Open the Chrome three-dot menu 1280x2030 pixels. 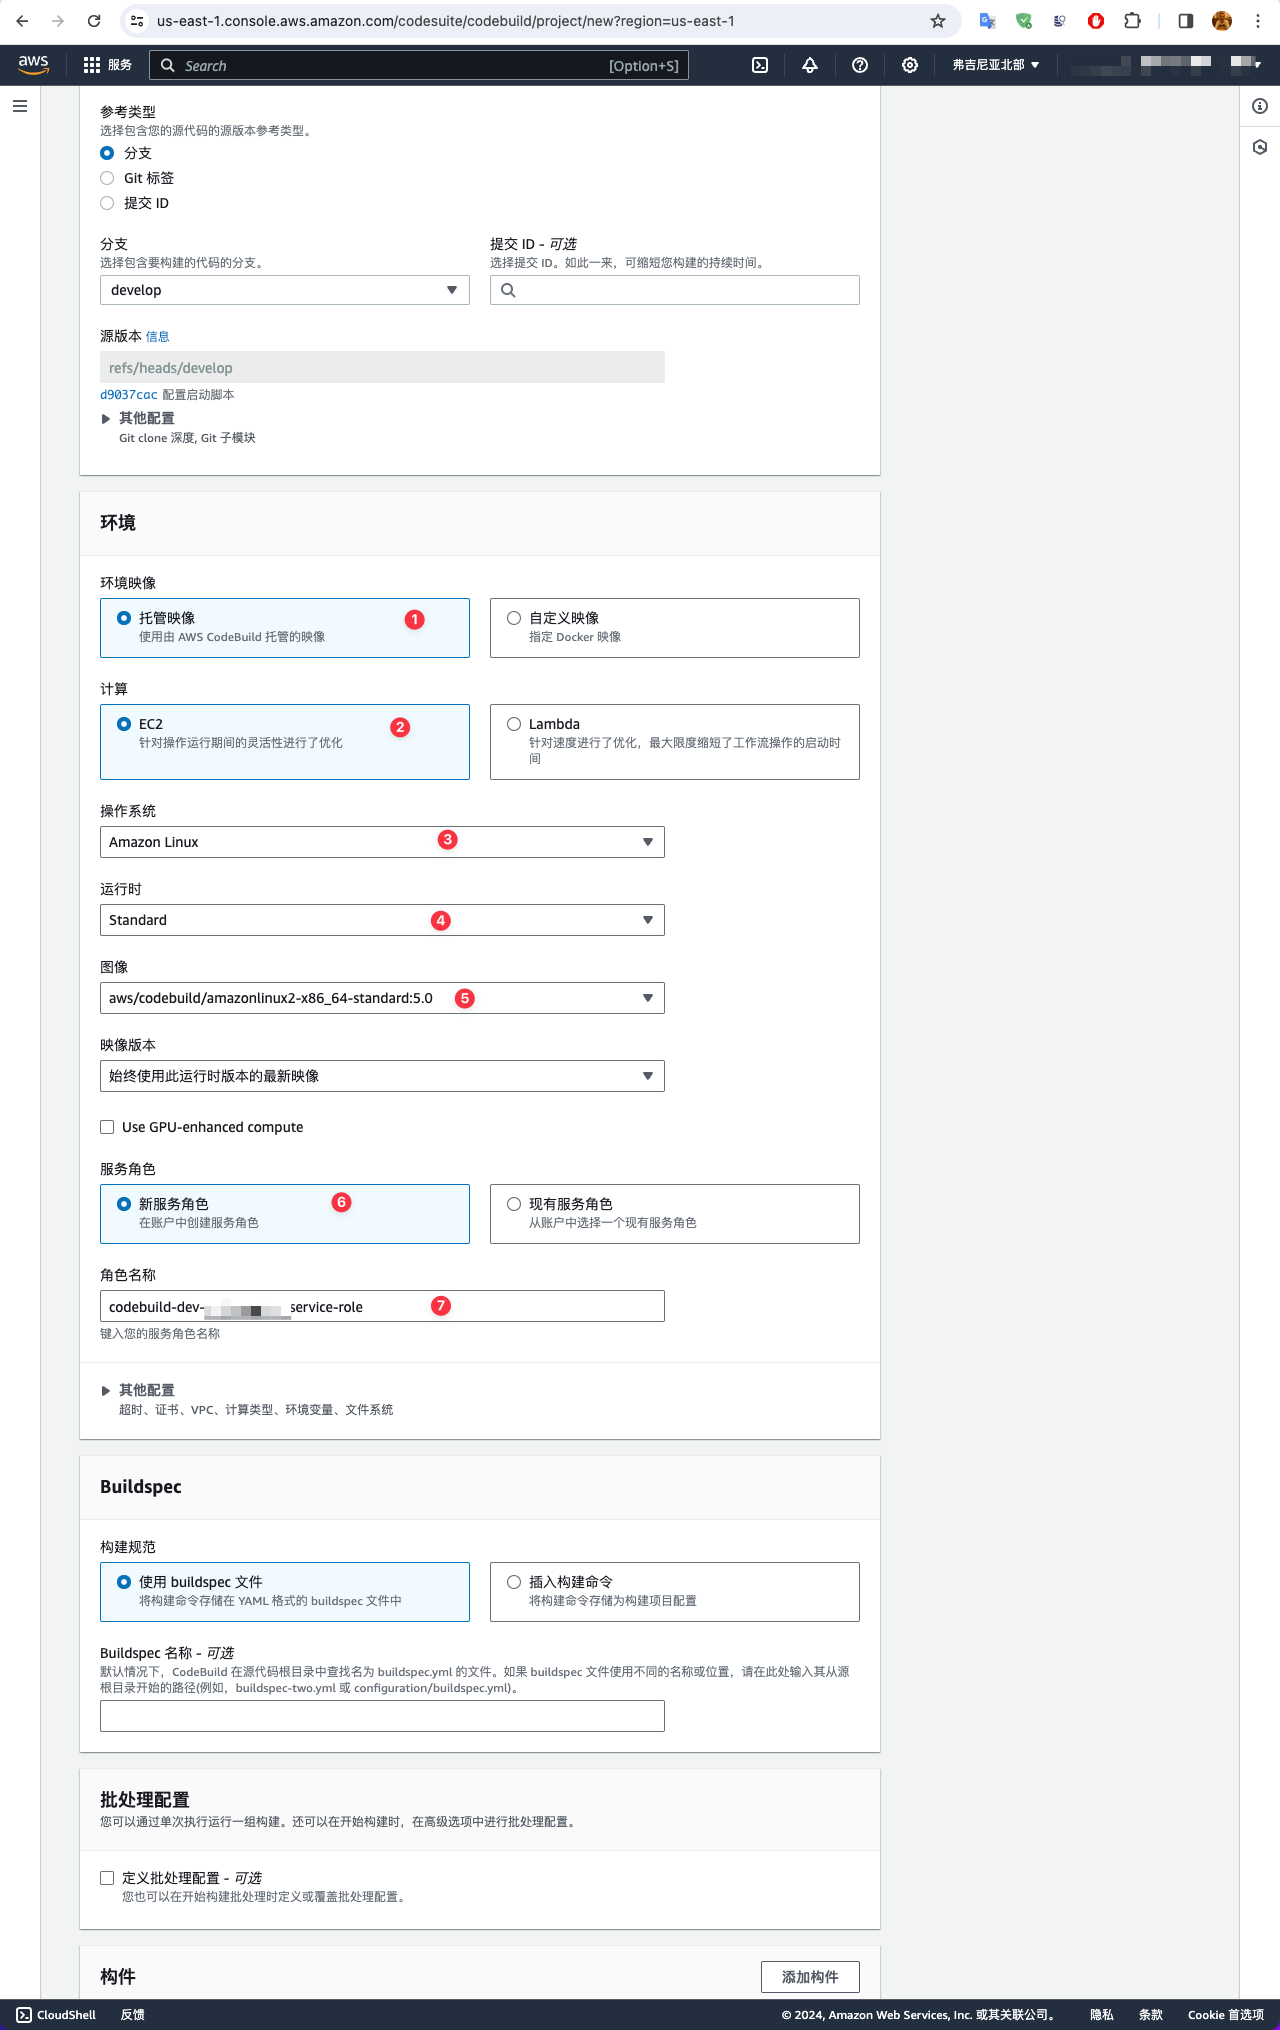1258,21
